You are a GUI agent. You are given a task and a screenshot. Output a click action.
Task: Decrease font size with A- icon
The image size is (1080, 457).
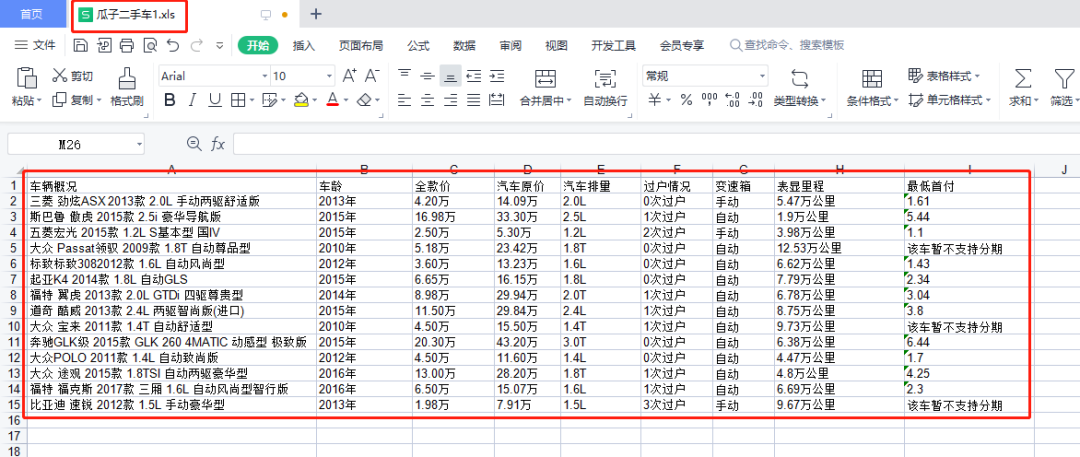pyautogui.click(x=372, y=76)
